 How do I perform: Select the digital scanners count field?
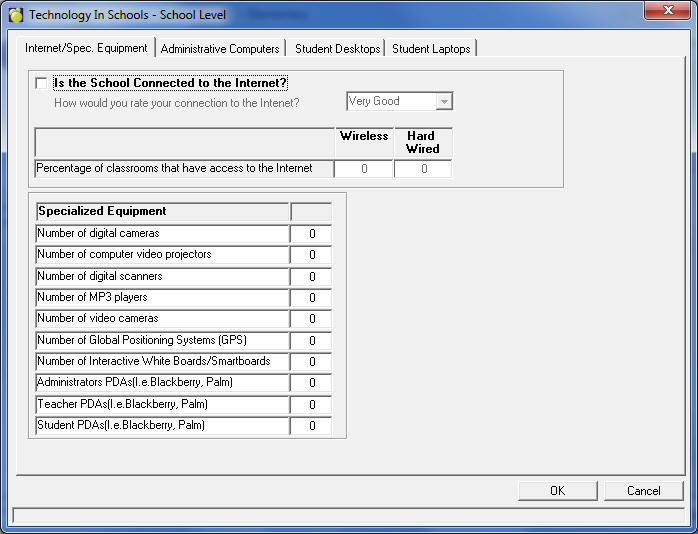click(311, 277)
